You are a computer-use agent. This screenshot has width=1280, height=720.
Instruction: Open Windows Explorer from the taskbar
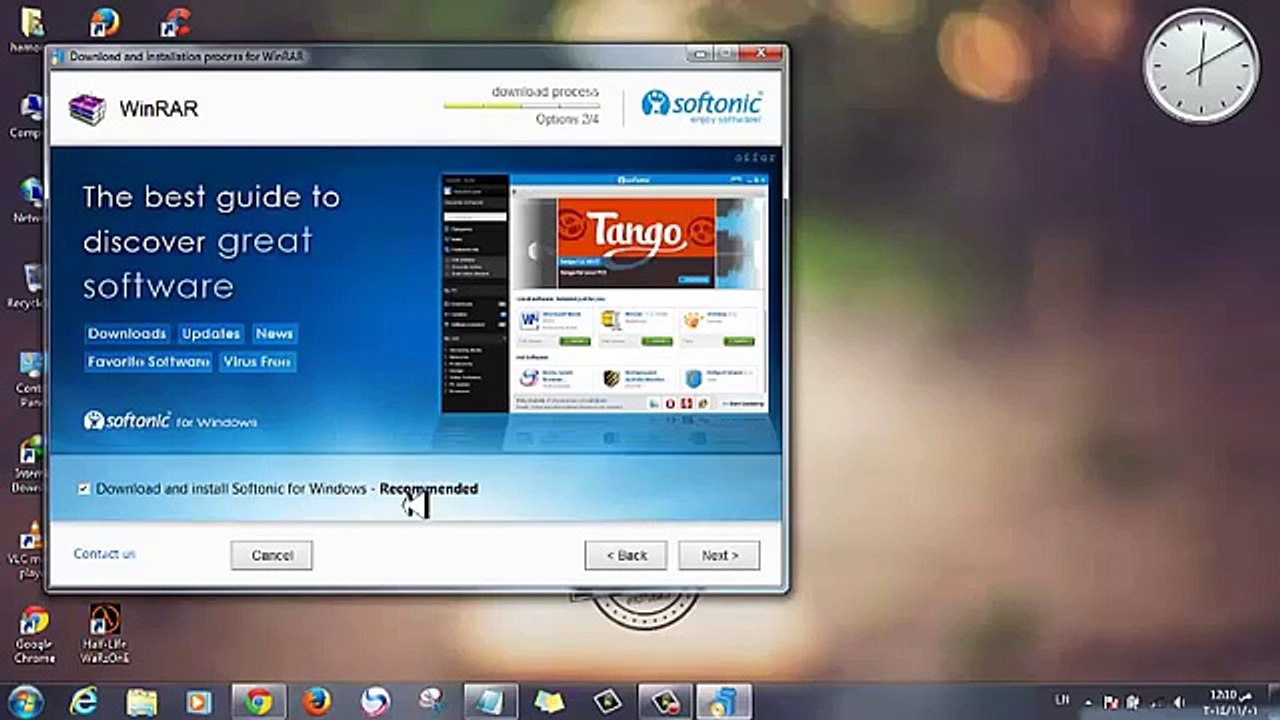click(x=142, y=702)
